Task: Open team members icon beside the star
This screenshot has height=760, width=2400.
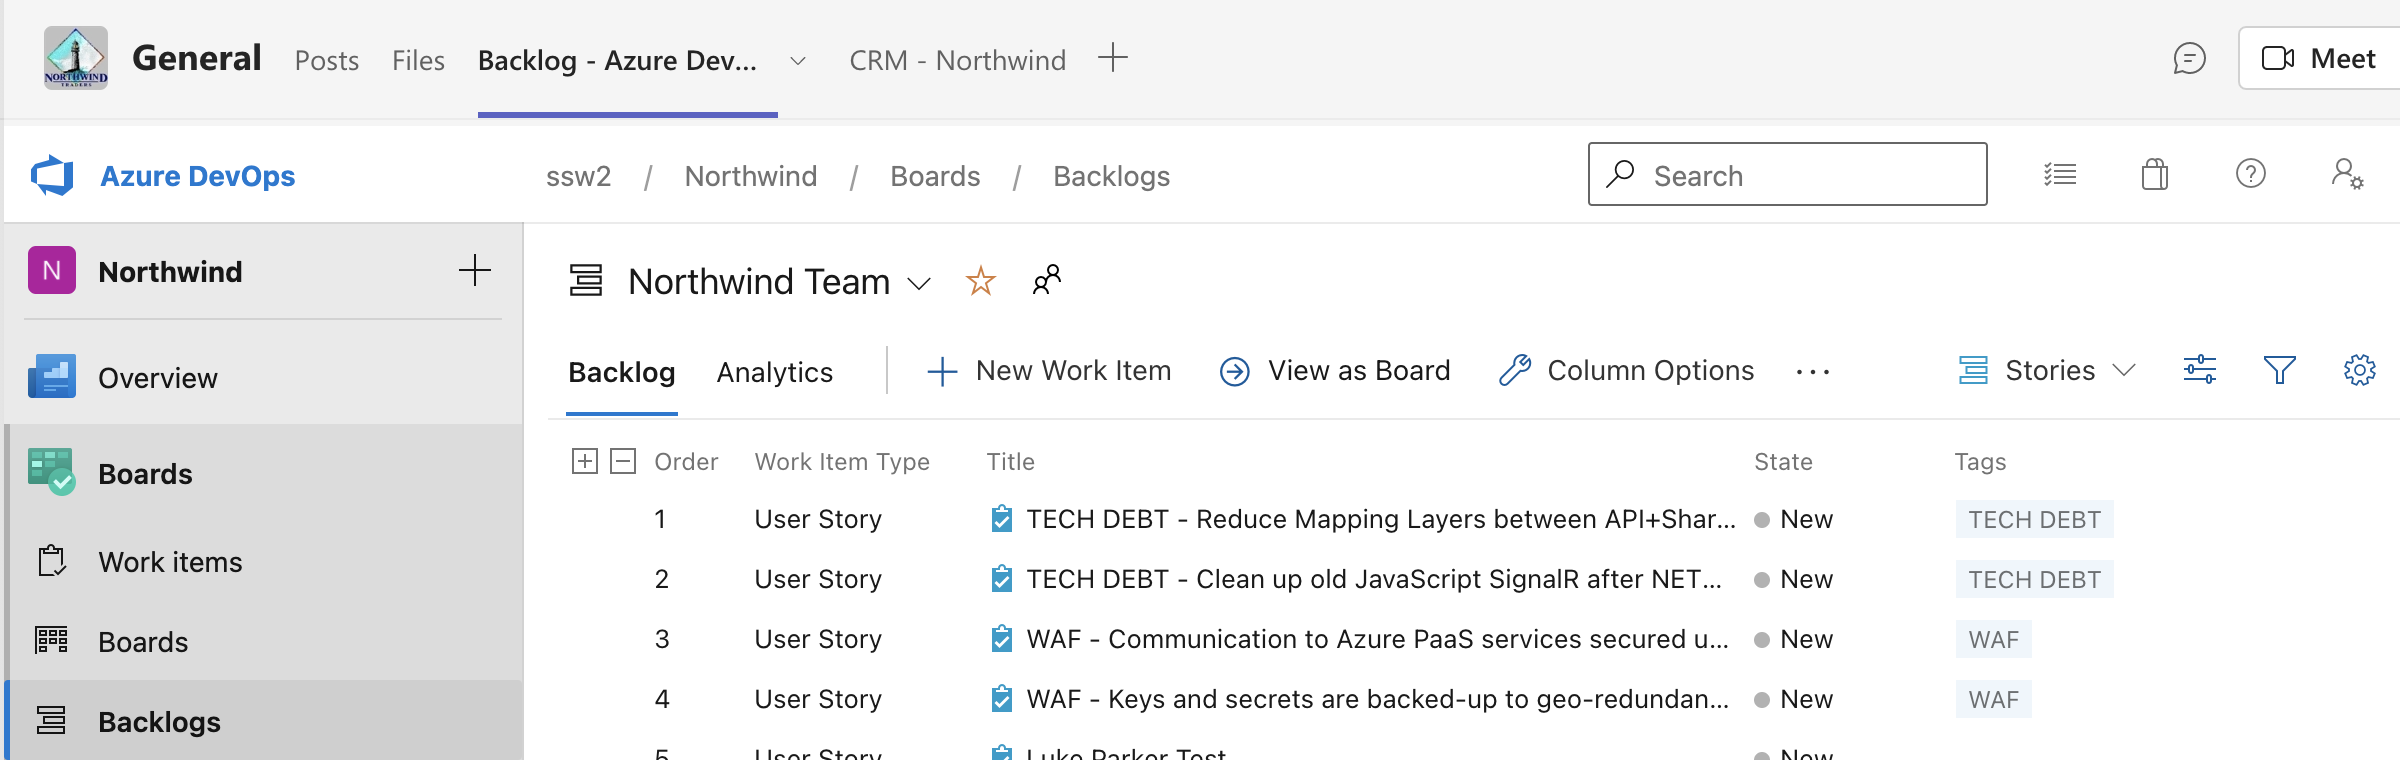Action: 1046,281
